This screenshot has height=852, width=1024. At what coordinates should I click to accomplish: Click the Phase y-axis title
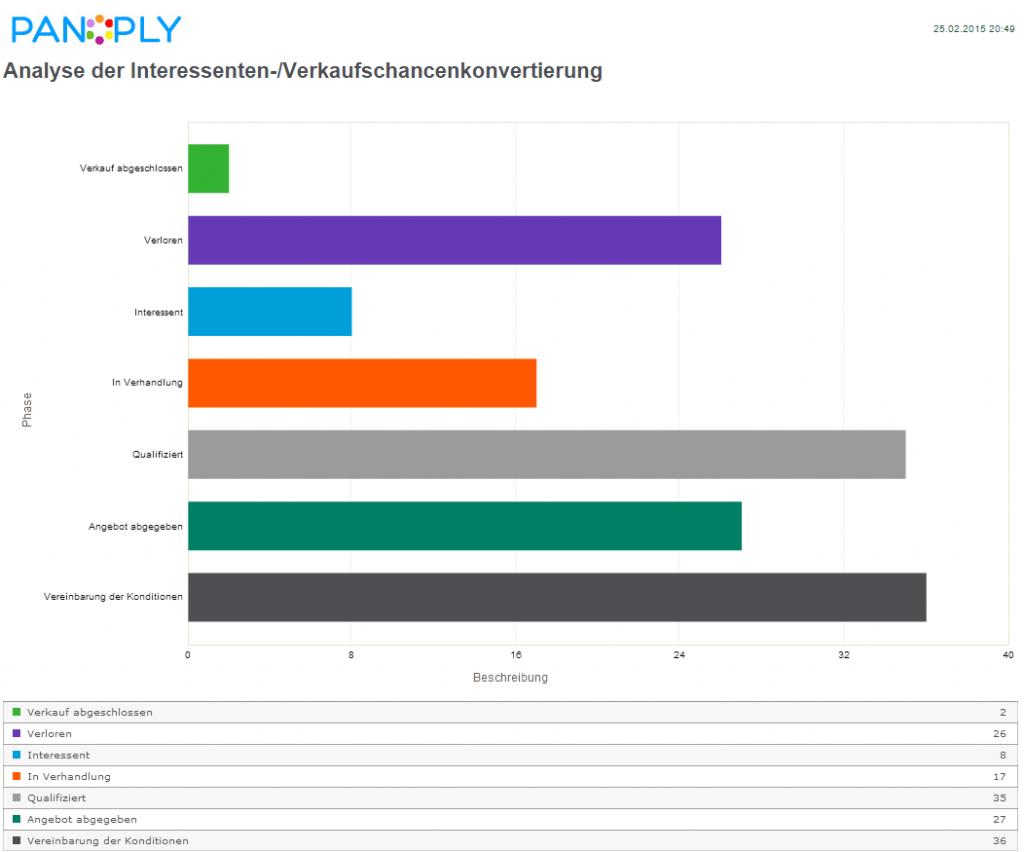pyautogui.click(x=27, y=410)
